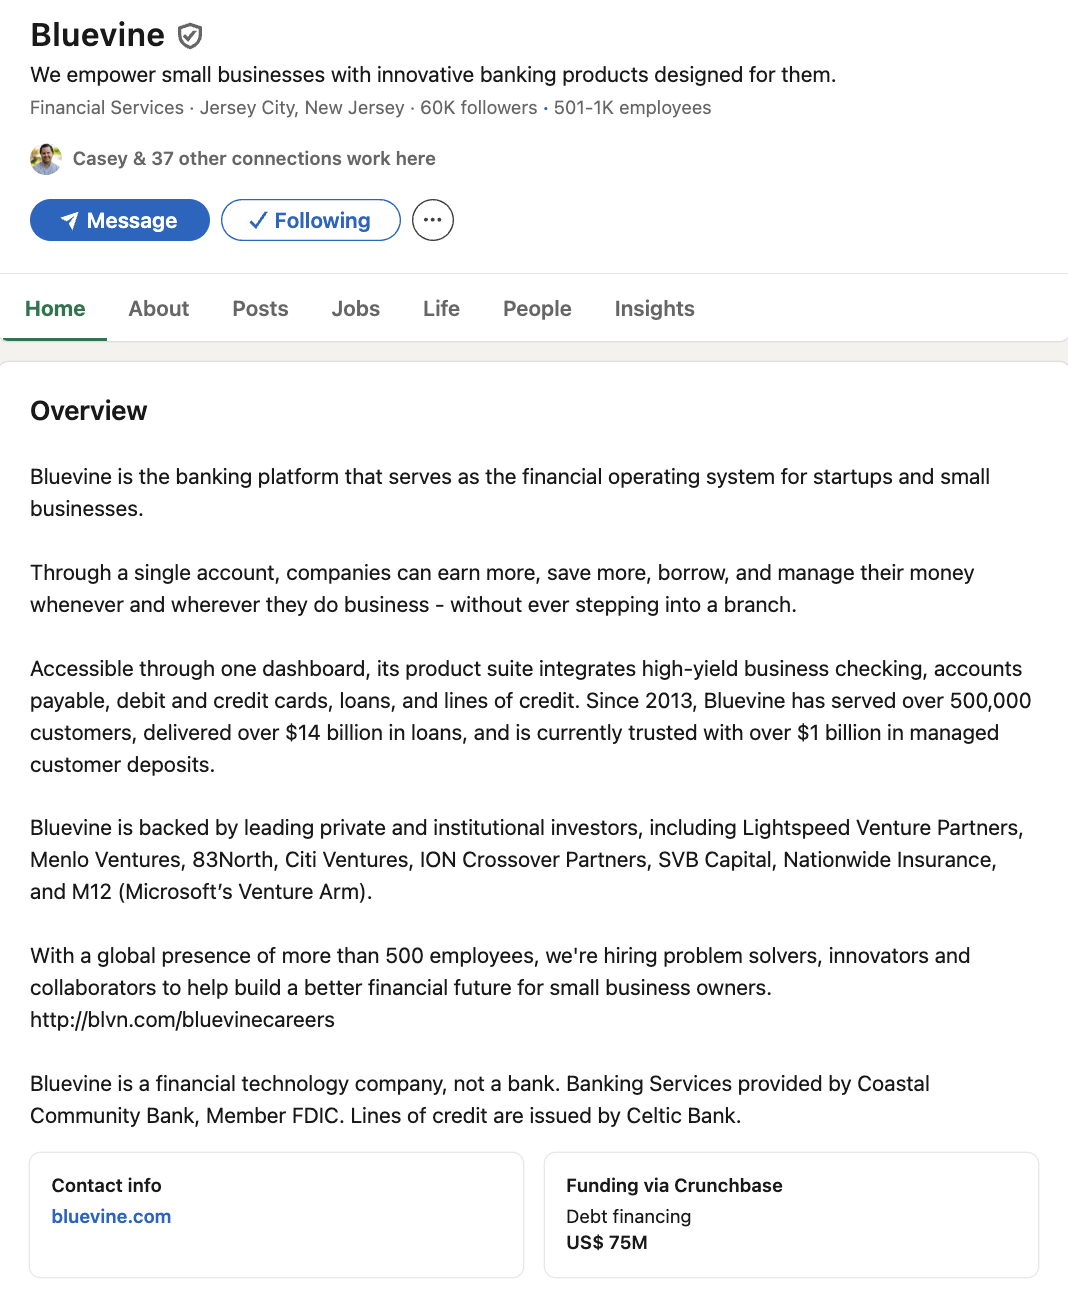Click the Message button with paper plane
The image size is (1068, 1306).
click(x=120, y=220)
